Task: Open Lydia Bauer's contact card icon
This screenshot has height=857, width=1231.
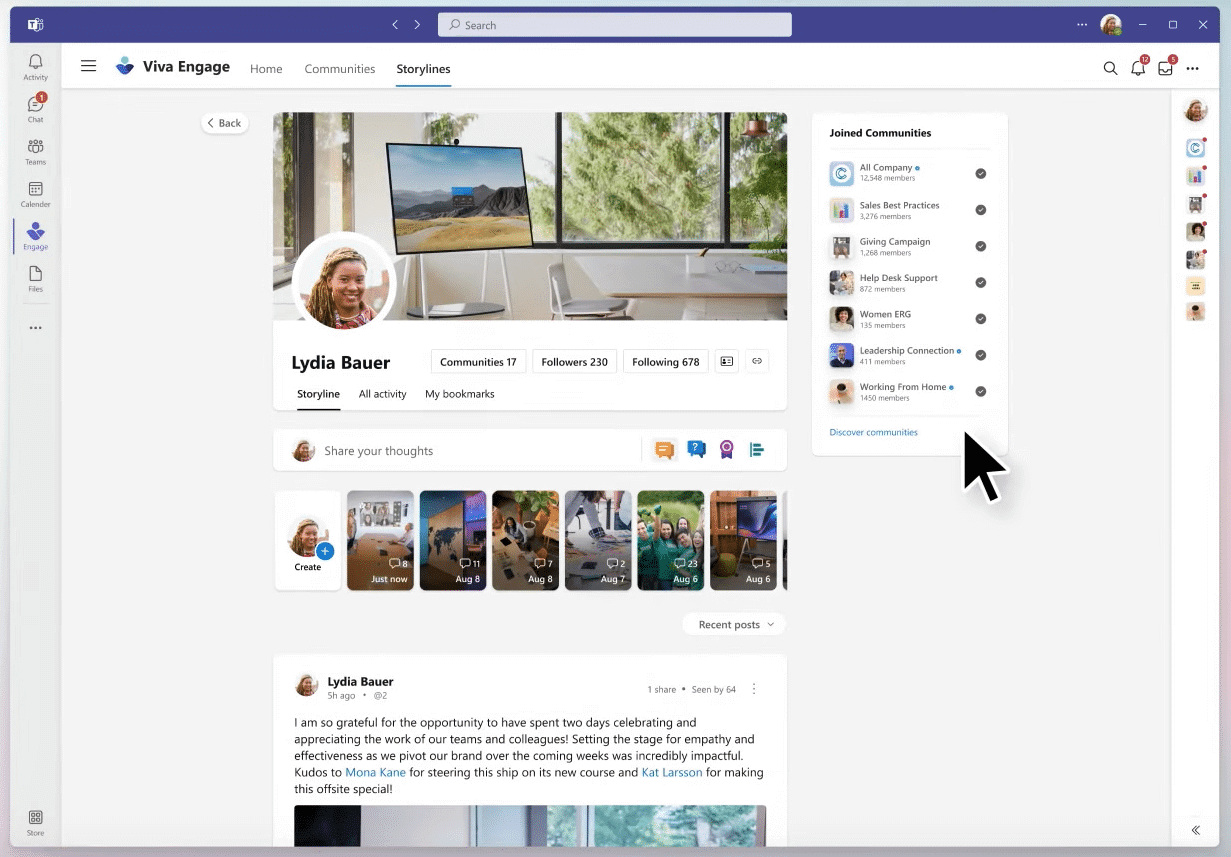Action: [727, 361]
